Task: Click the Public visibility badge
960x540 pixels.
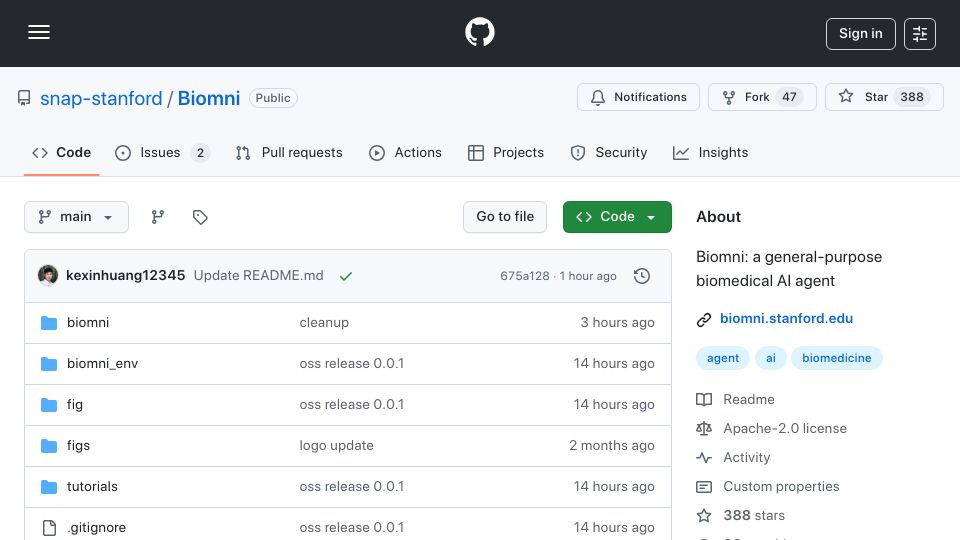Action: tap(273, 98)
